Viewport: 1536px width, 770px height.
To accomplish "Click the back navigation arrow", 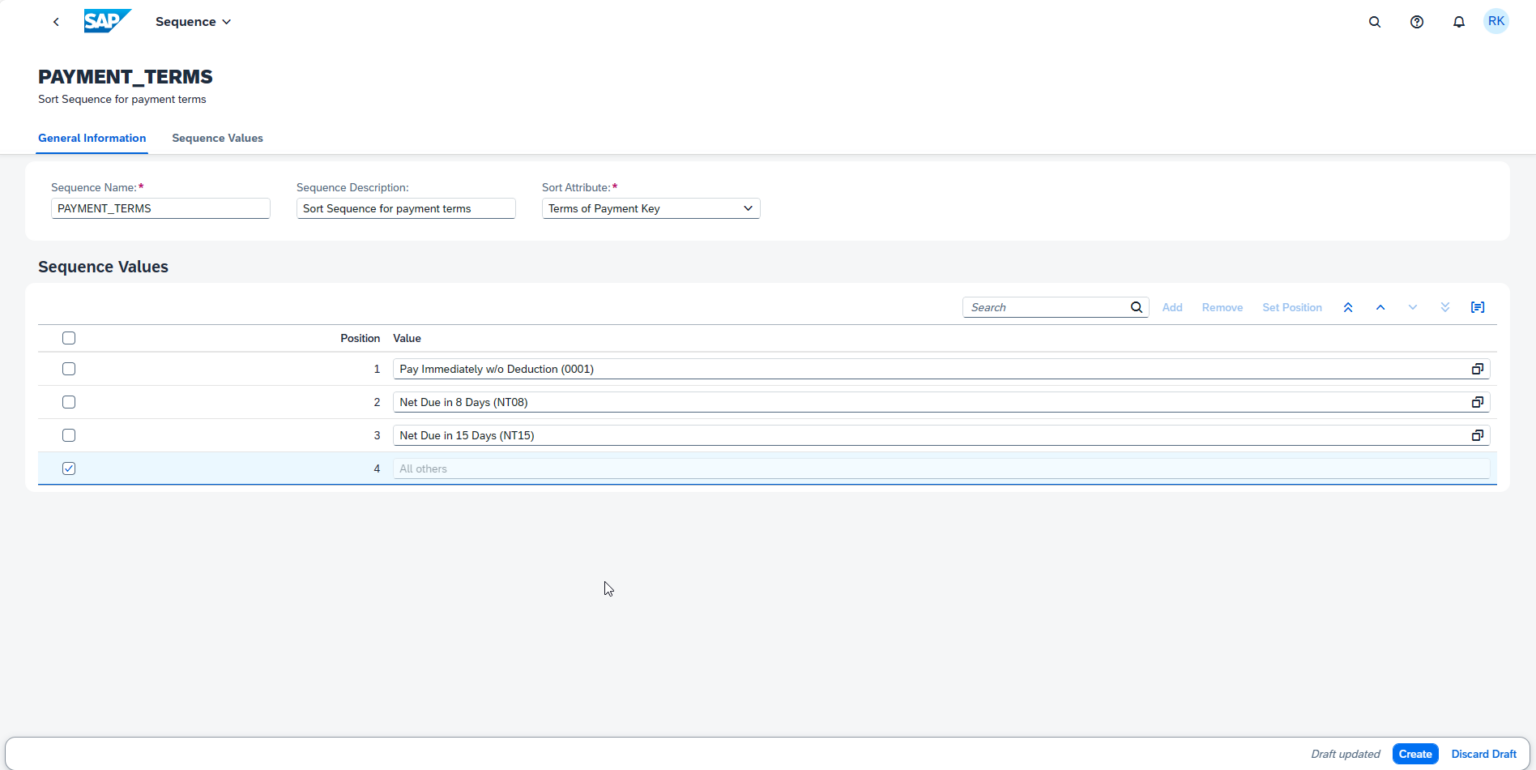I will point(56,21).
